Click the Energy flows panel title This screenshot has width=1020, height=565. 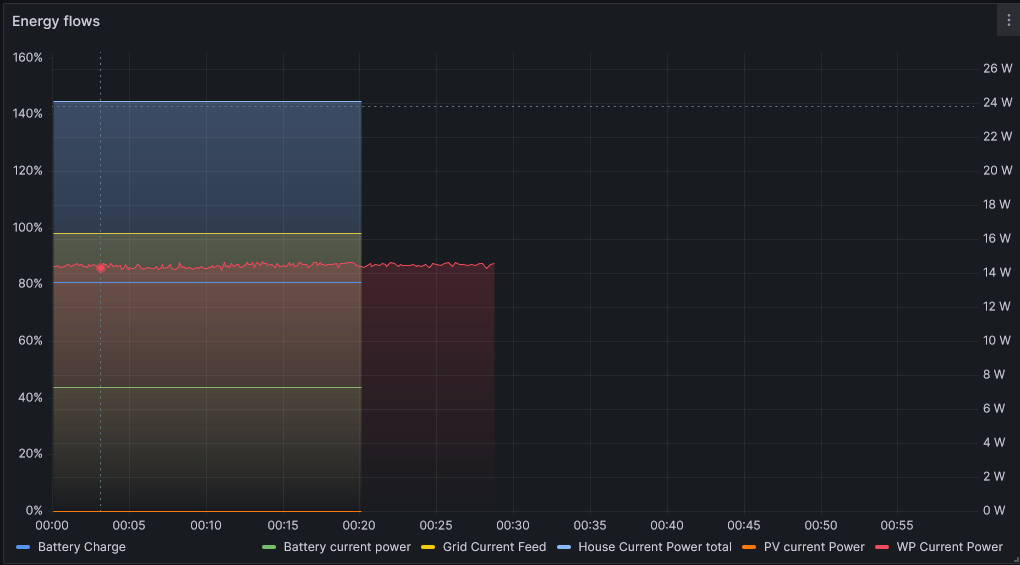coord(56,21)
